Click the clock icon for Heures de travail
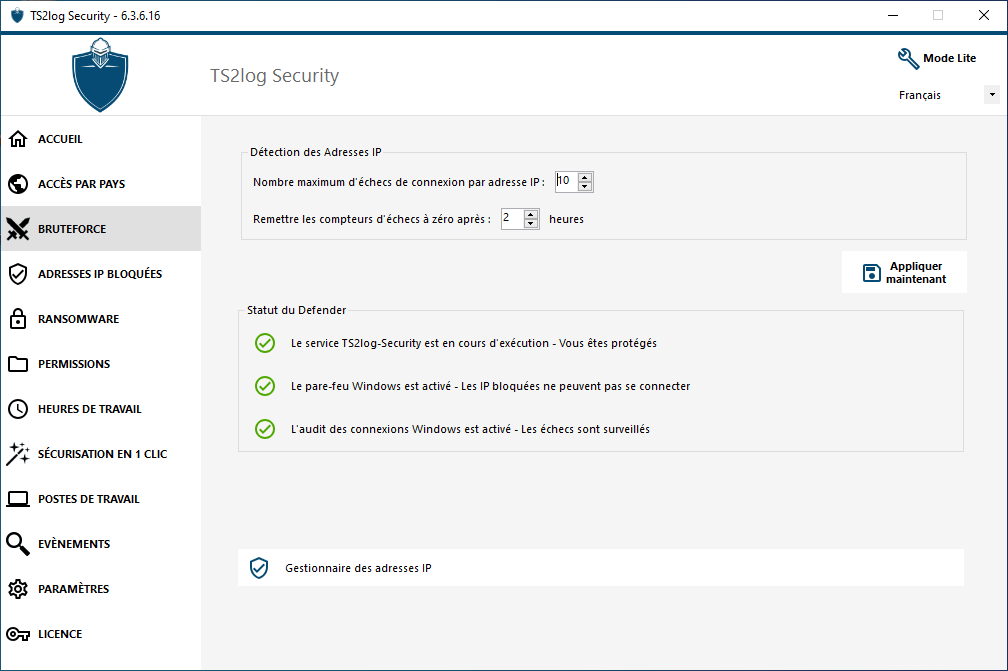Image resolution: width=1008 pixels, height=671 pixels. (x=18, y=409)
